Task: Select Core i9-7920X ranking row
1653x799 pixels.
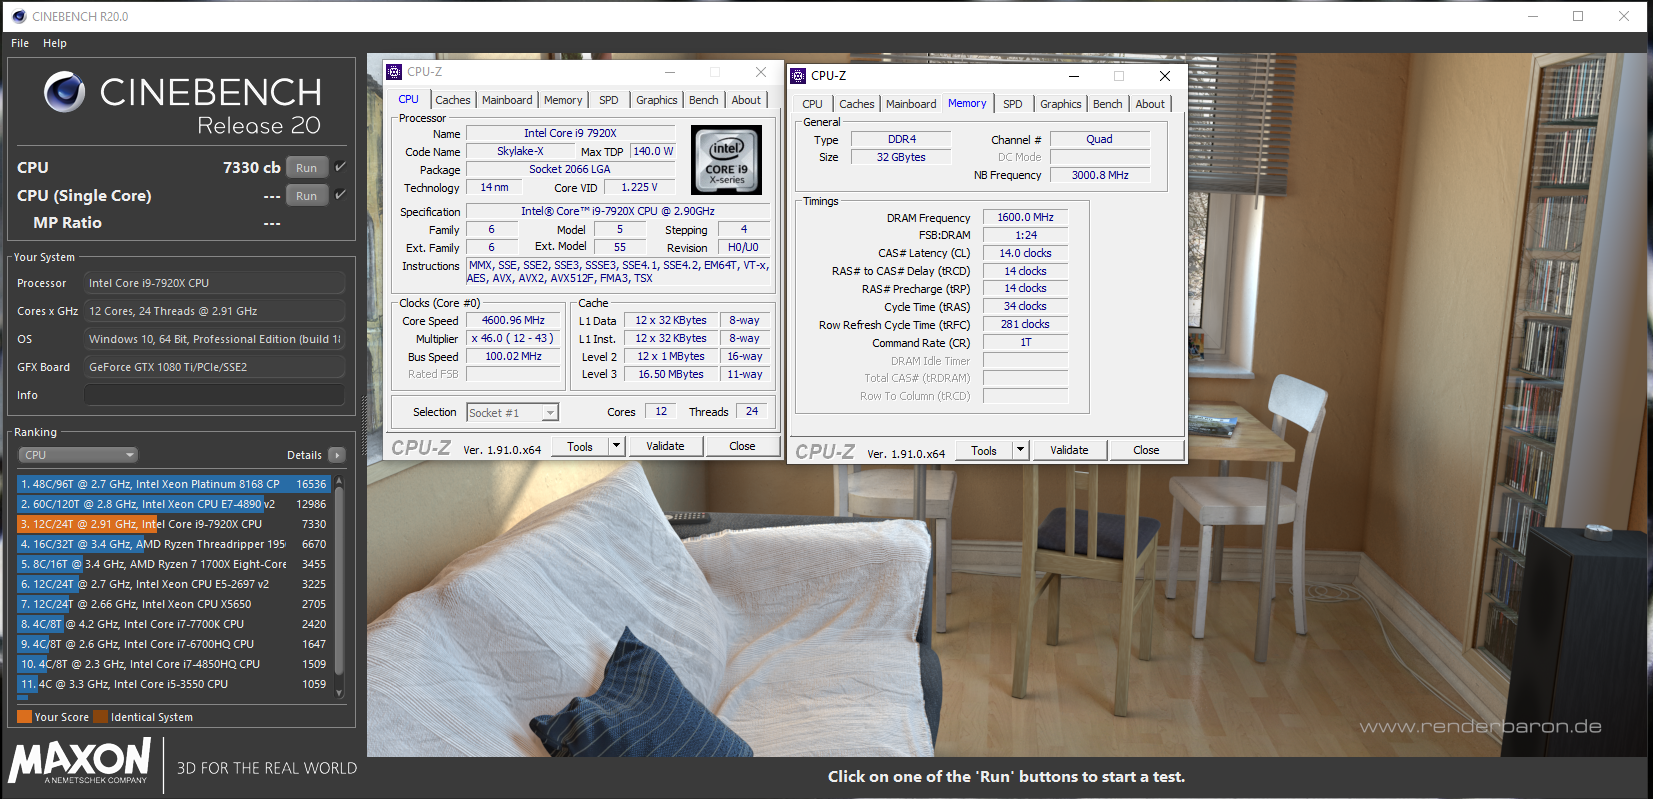Action: point(174,524)
